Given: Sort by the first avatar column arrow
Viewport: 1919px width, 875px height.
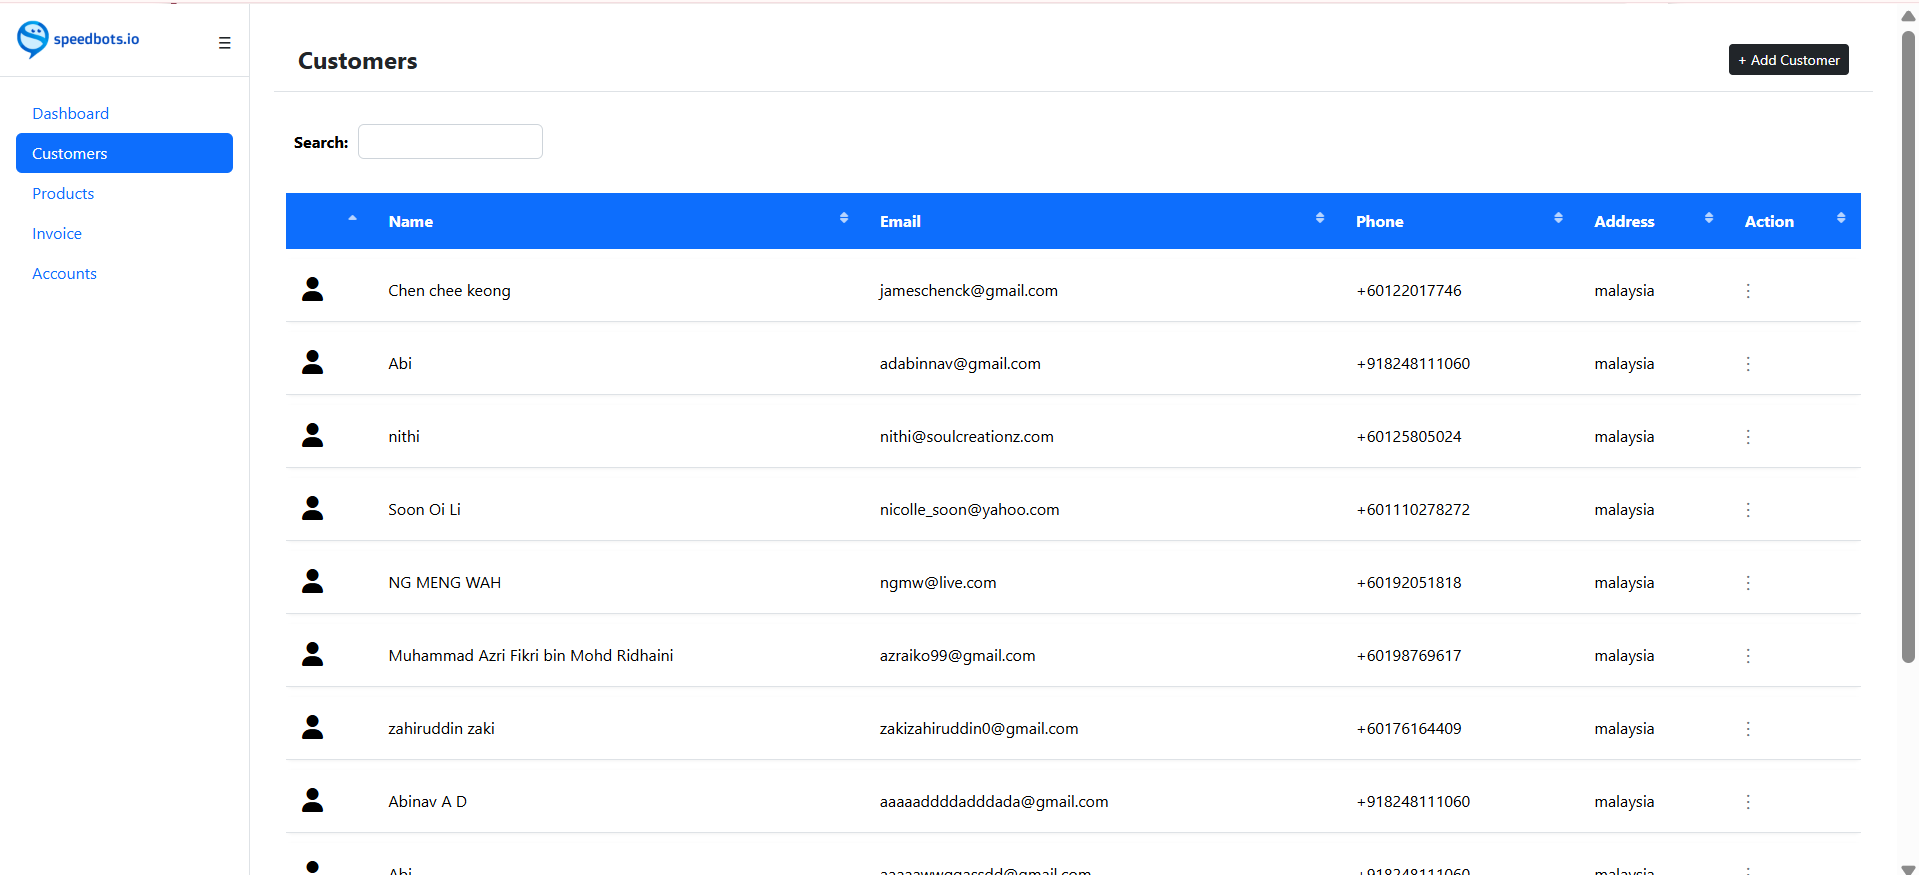Looking at the screenshot, I should (352, 218).
